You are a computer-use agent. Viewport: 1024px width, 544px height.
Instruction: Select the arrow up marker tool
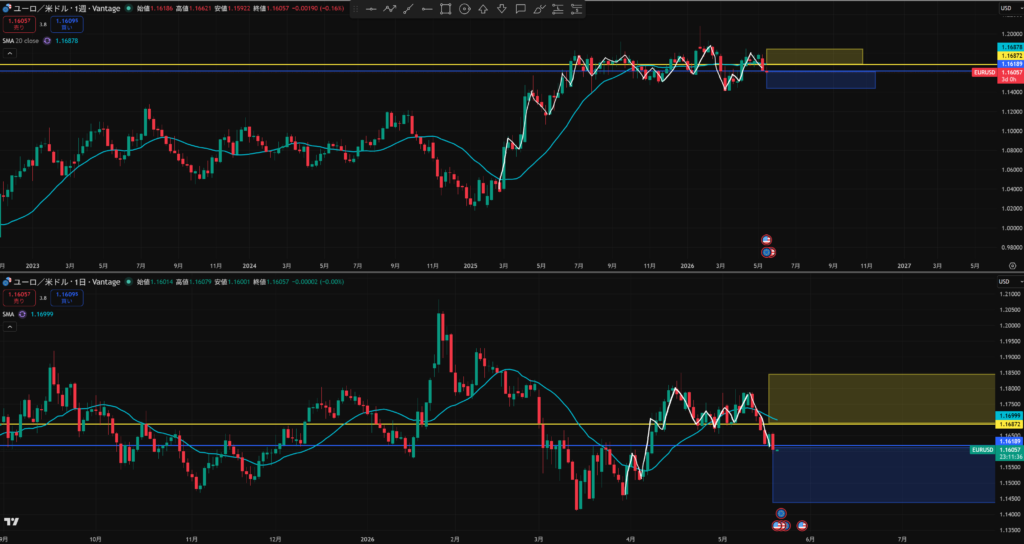tap(483, 9)
